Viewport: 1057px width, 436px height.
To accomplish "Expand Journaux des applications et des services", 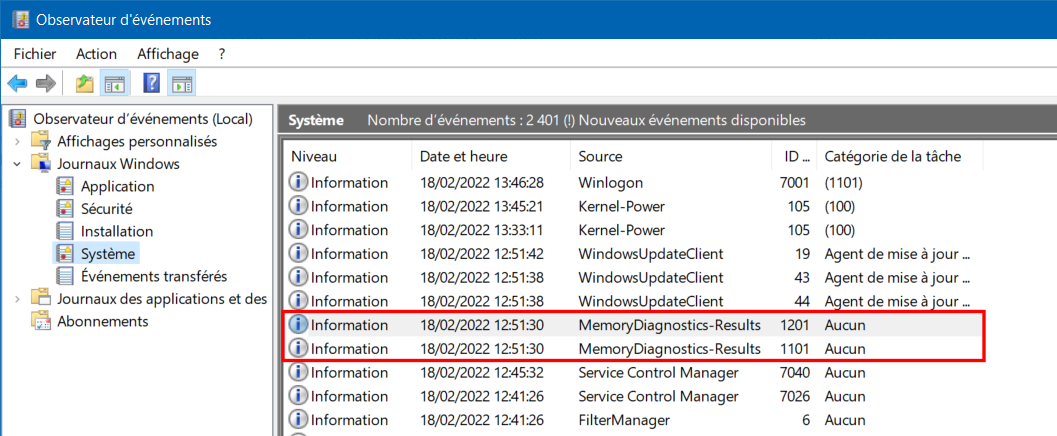I will click(x=18, y=299).
